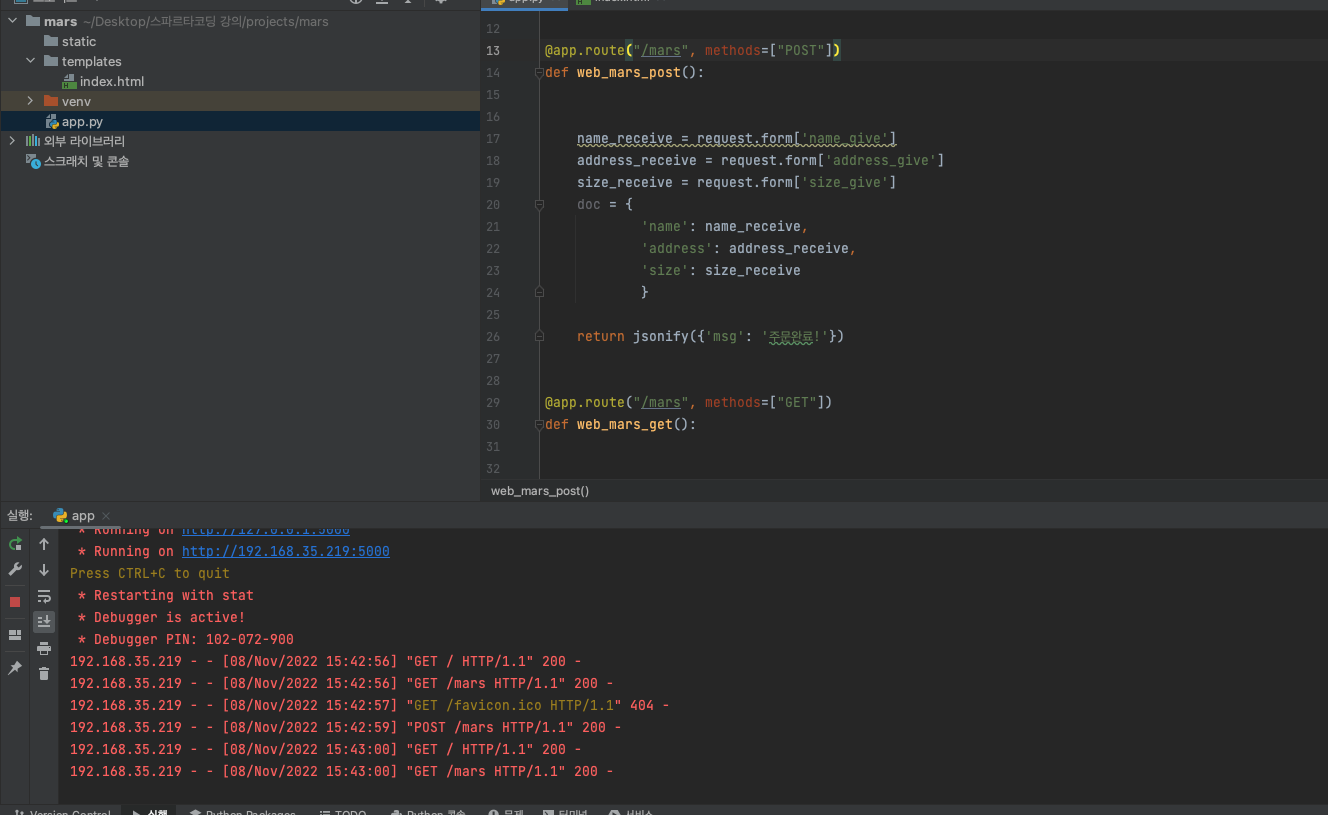
Task: Collapse the templates folder
Action: tap(30, 61)
